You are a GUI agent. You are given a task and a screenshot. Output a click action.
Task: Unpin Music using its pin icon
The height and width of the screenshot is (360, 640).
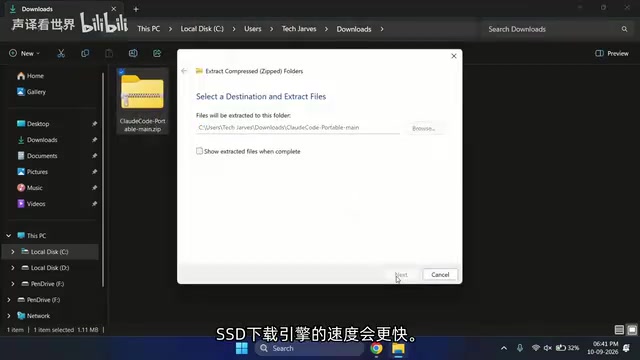[x=94, y=188]
